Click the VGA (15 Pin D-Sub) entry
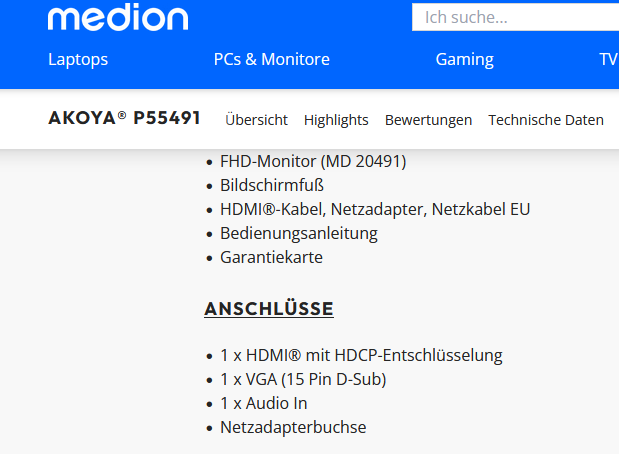Screen dimensions: 619x454 coord(303,379)
